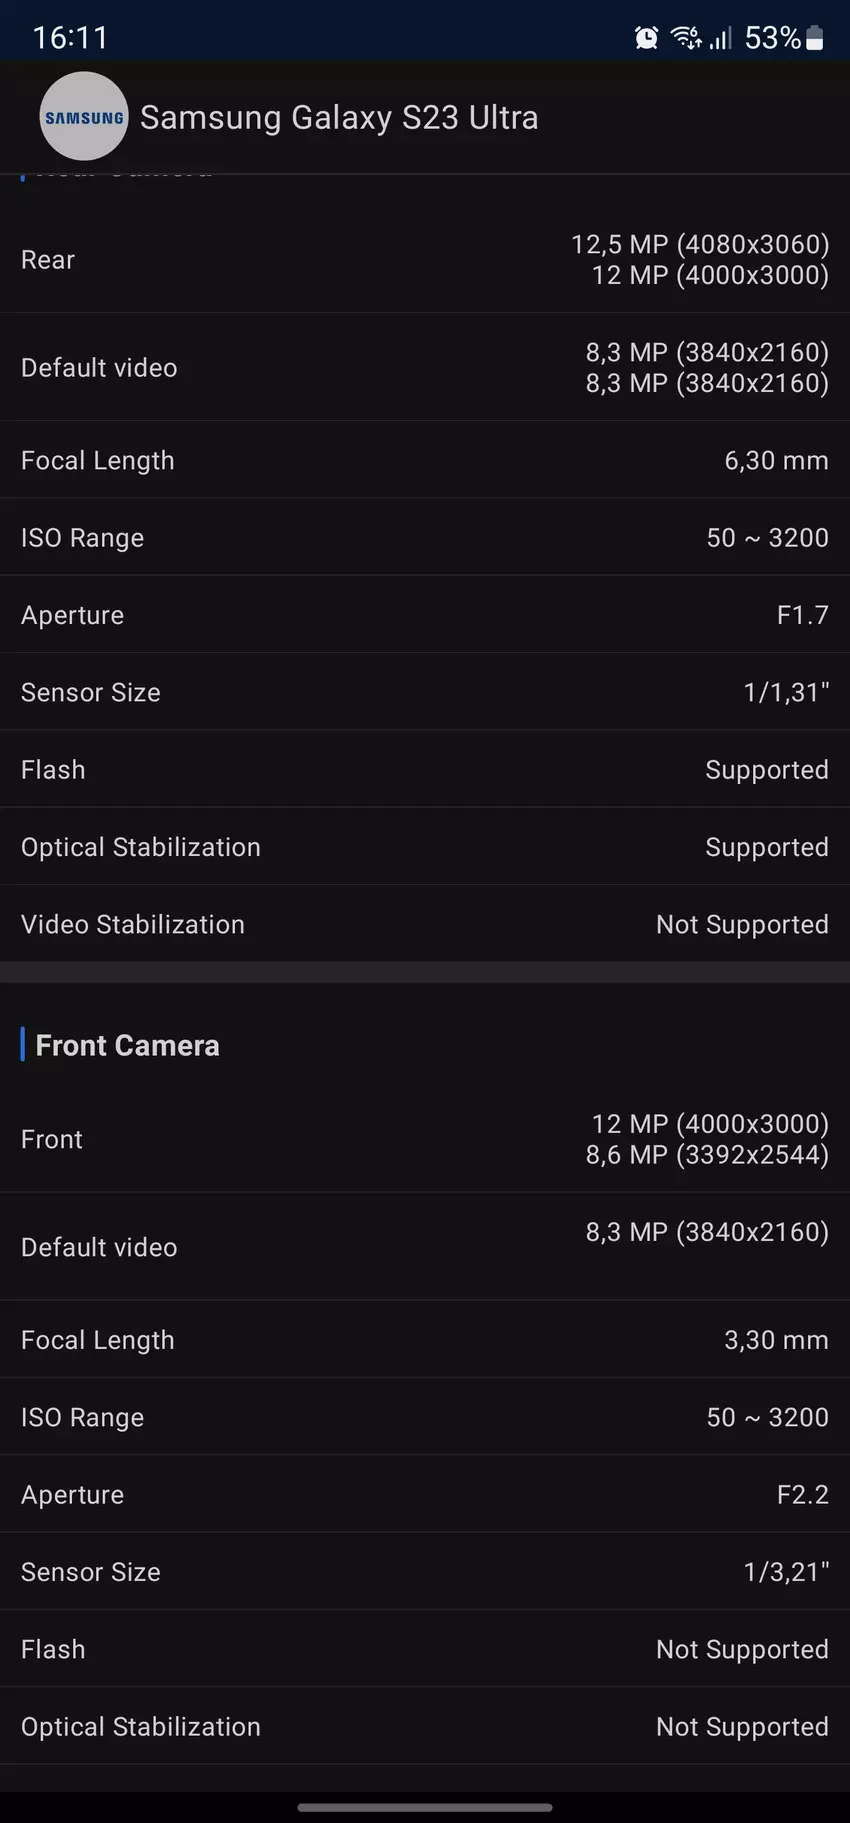Select the 1/1,31" Sensor Size row

click(x=425, y=692)
